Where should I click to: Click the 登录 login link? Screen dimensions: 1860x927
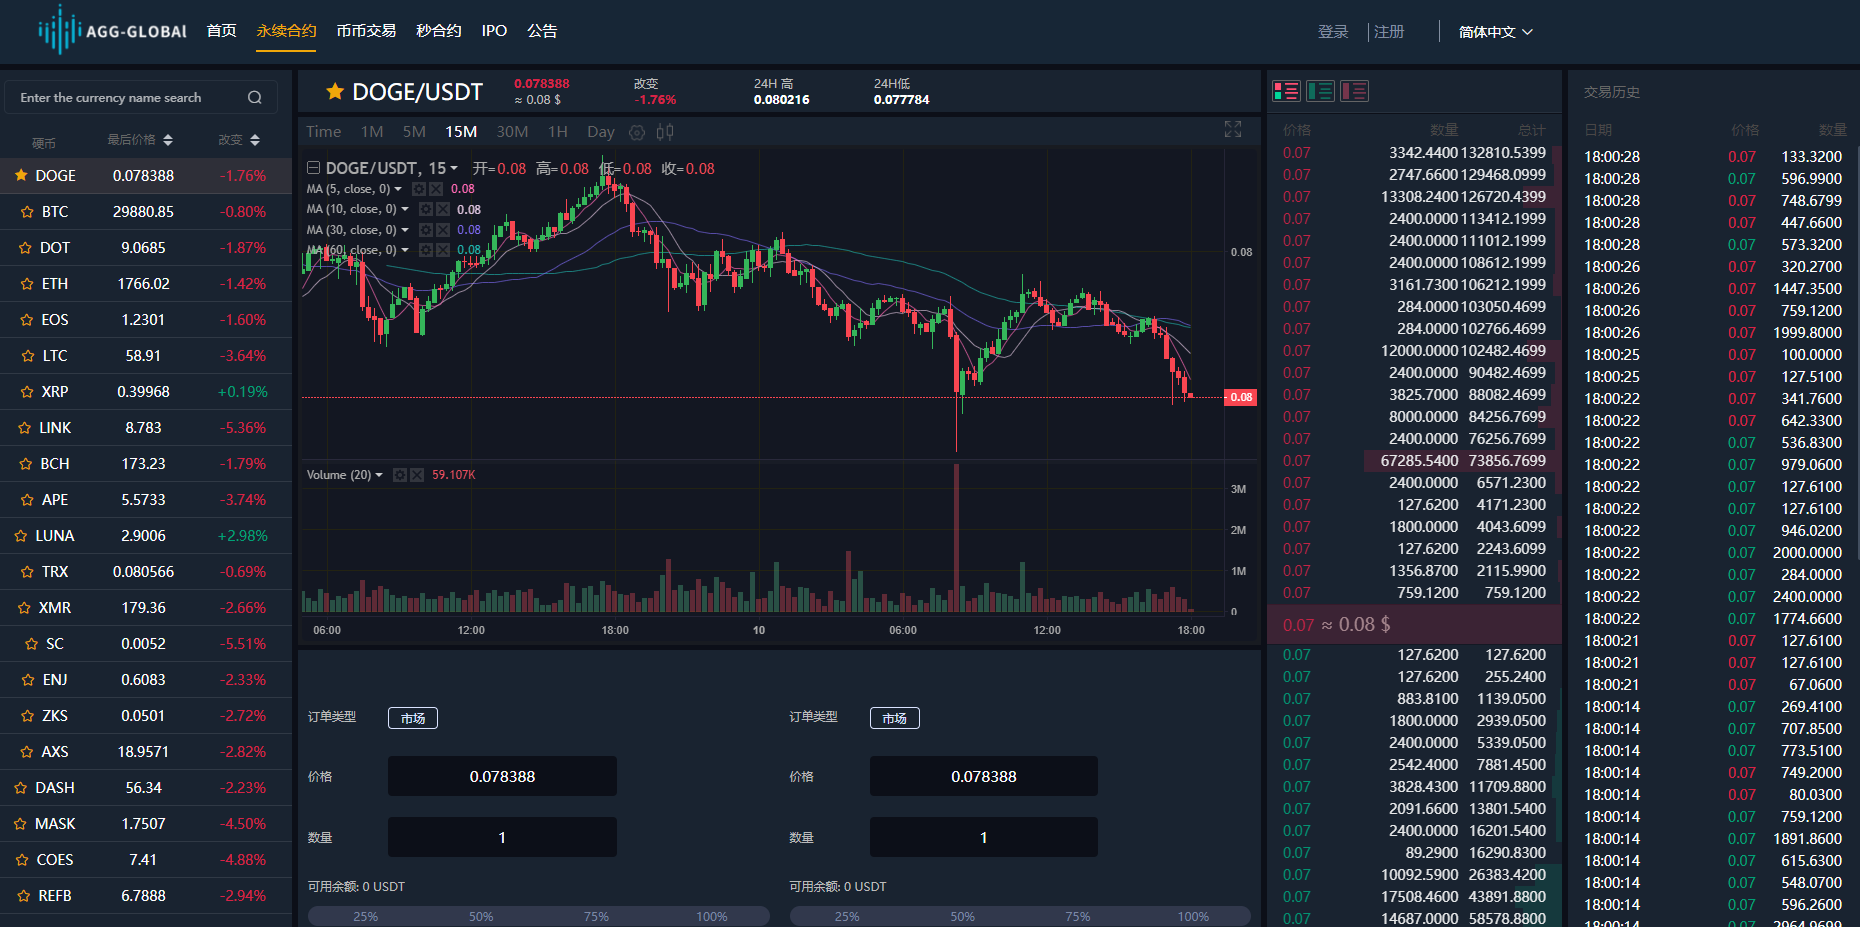point(1333,32)
